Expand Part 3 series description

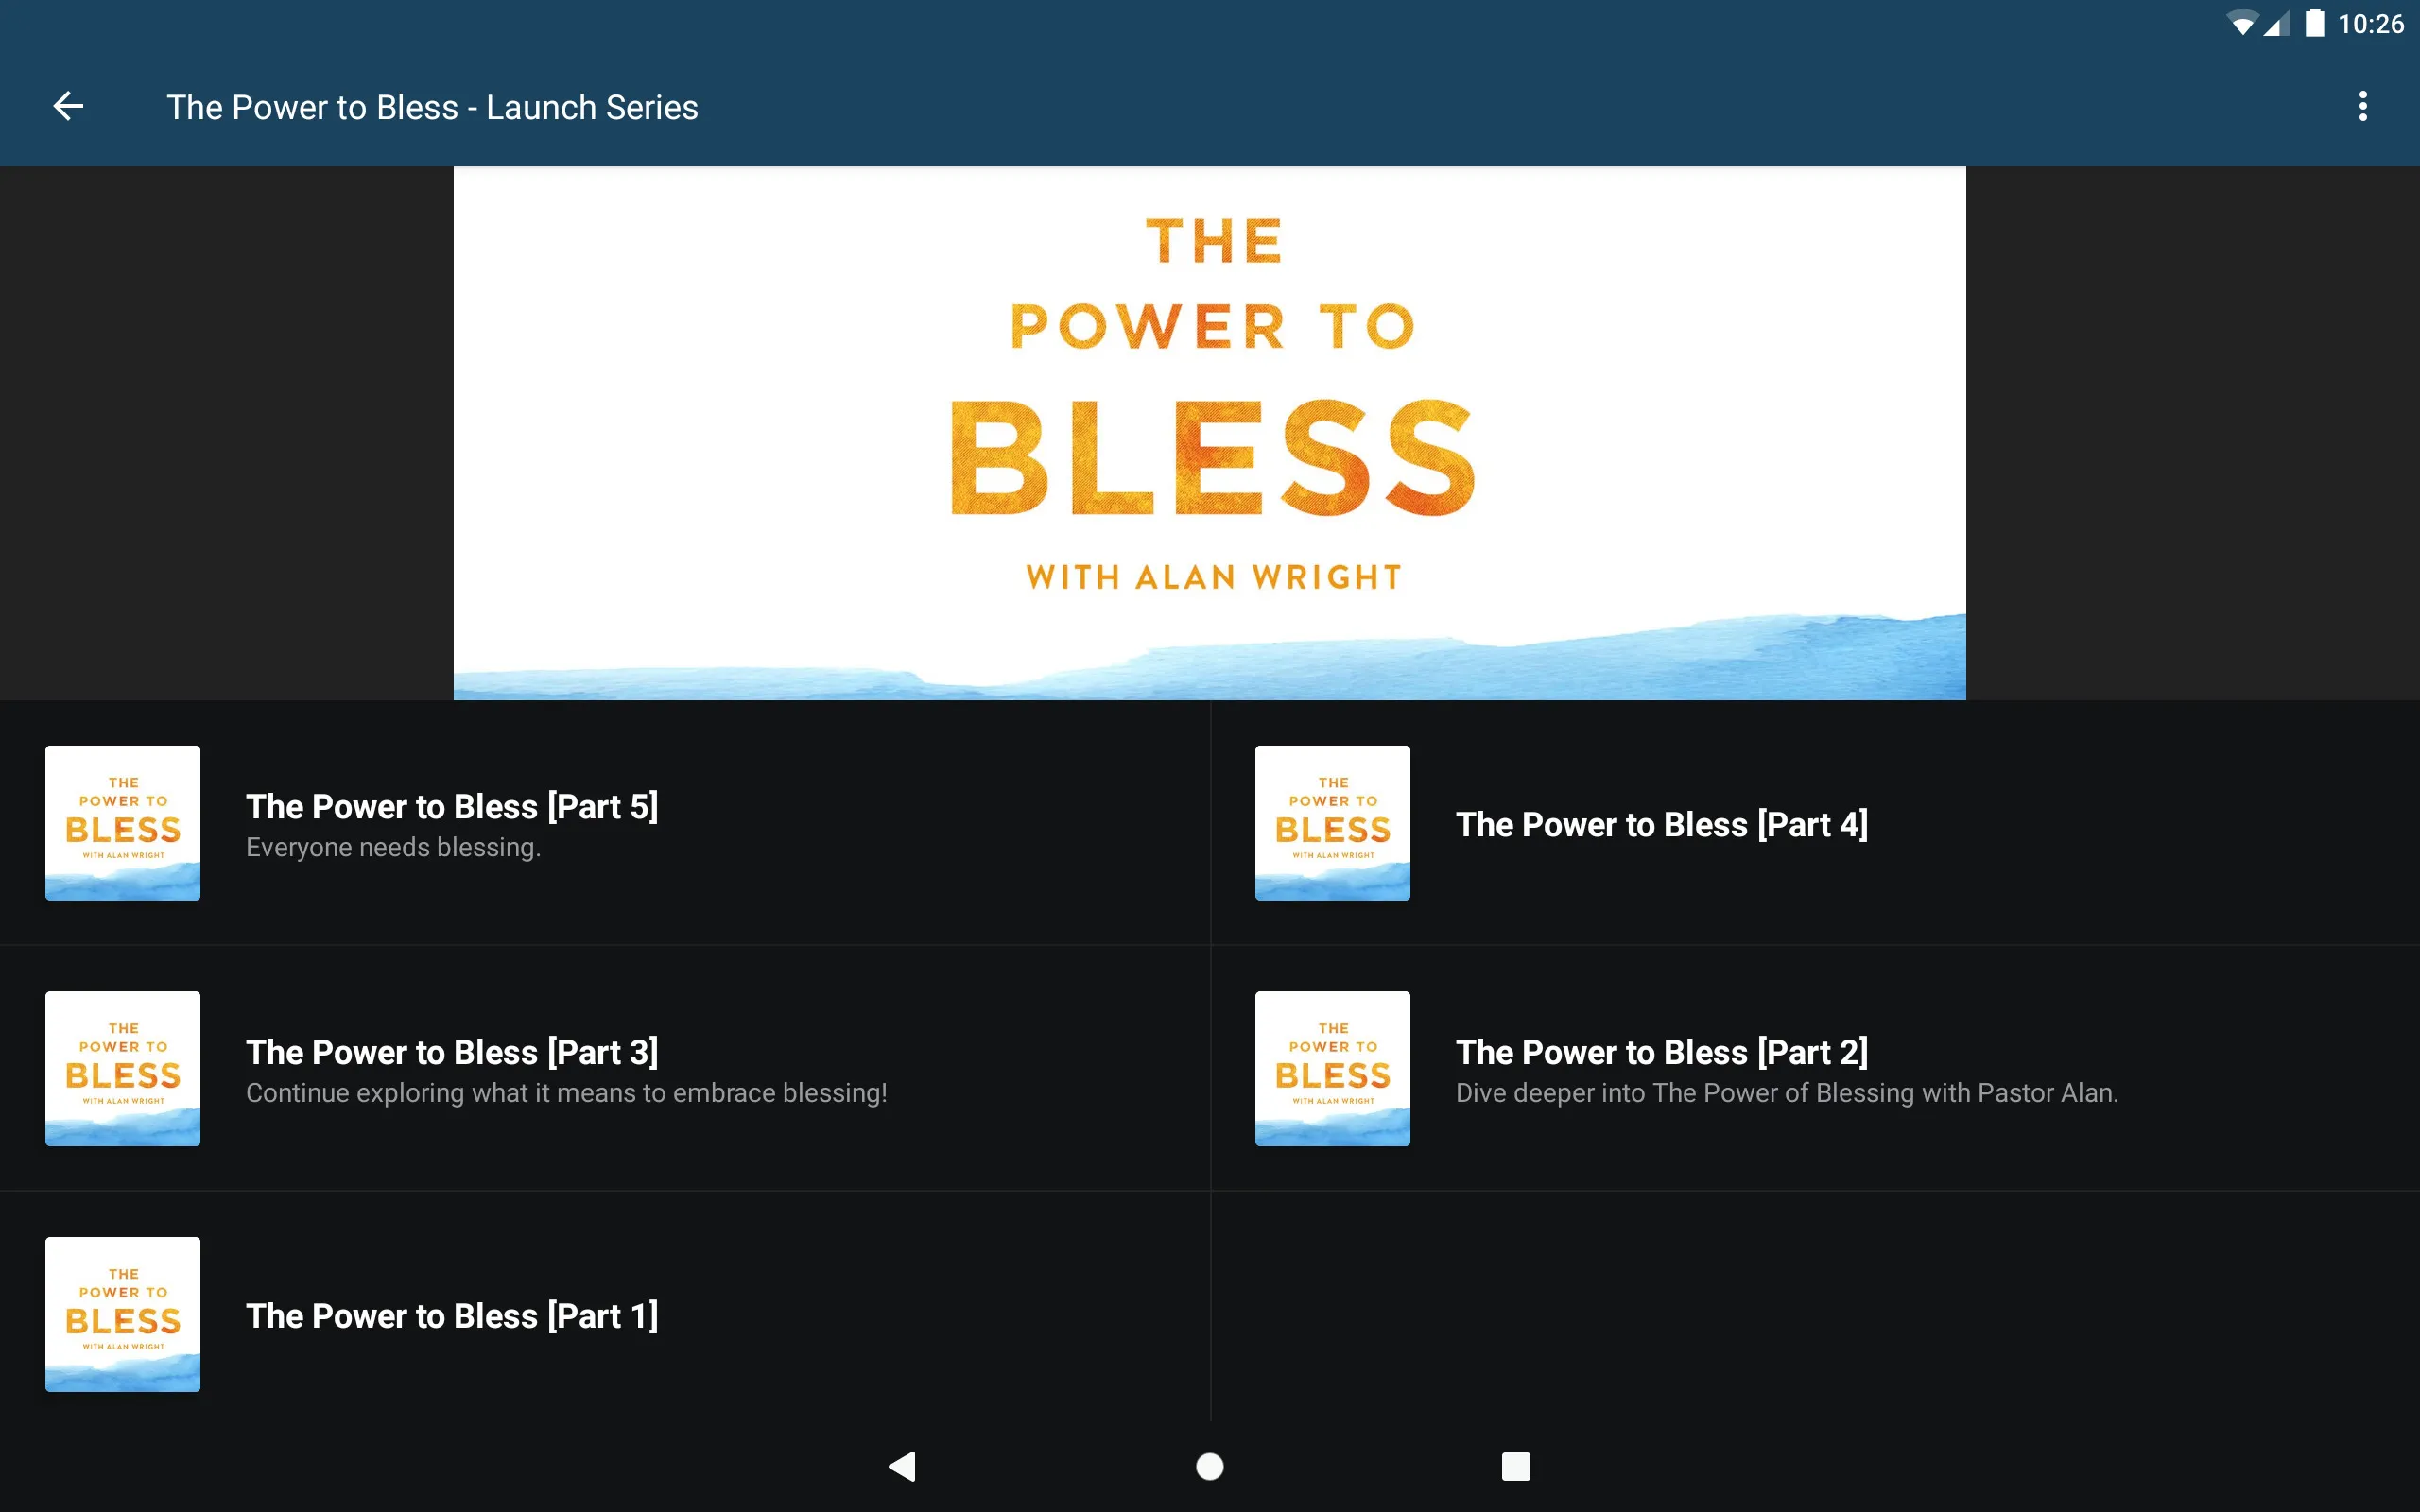pos(566,1092)
